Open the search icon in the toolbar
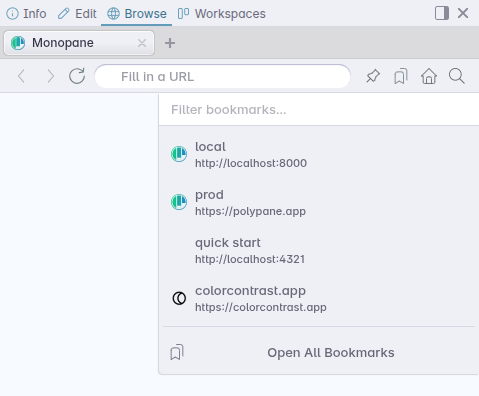The image size is (479, 396). pos(457,76)
